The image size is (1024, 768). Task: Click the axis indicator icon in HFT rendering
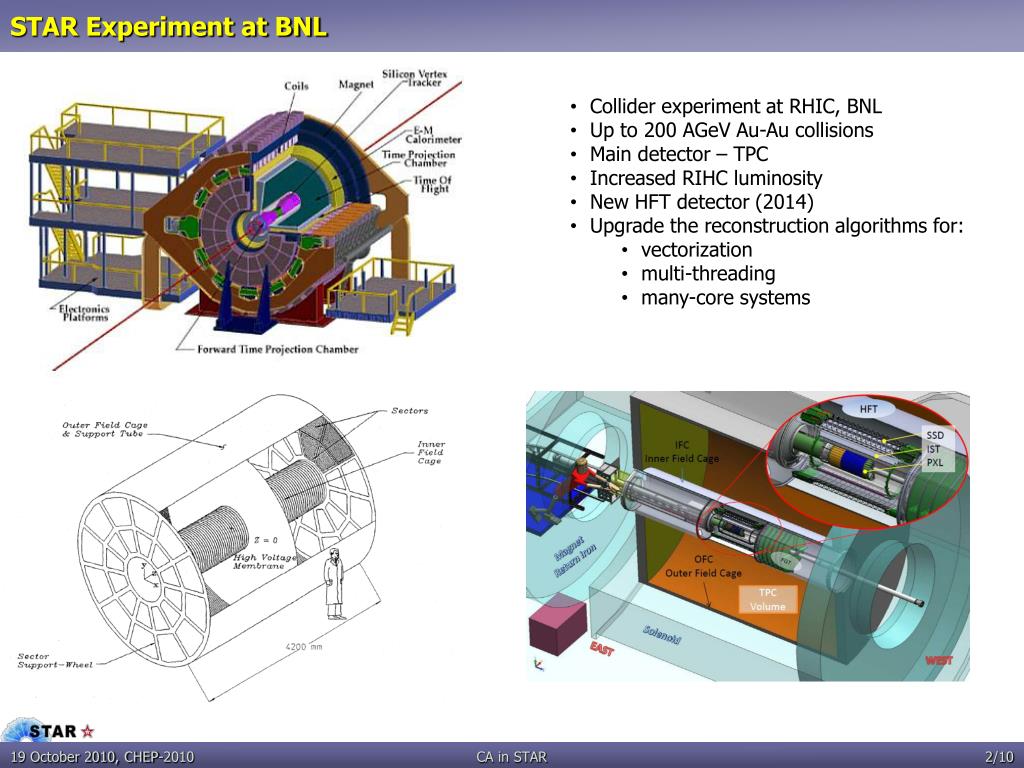[538, 665]
